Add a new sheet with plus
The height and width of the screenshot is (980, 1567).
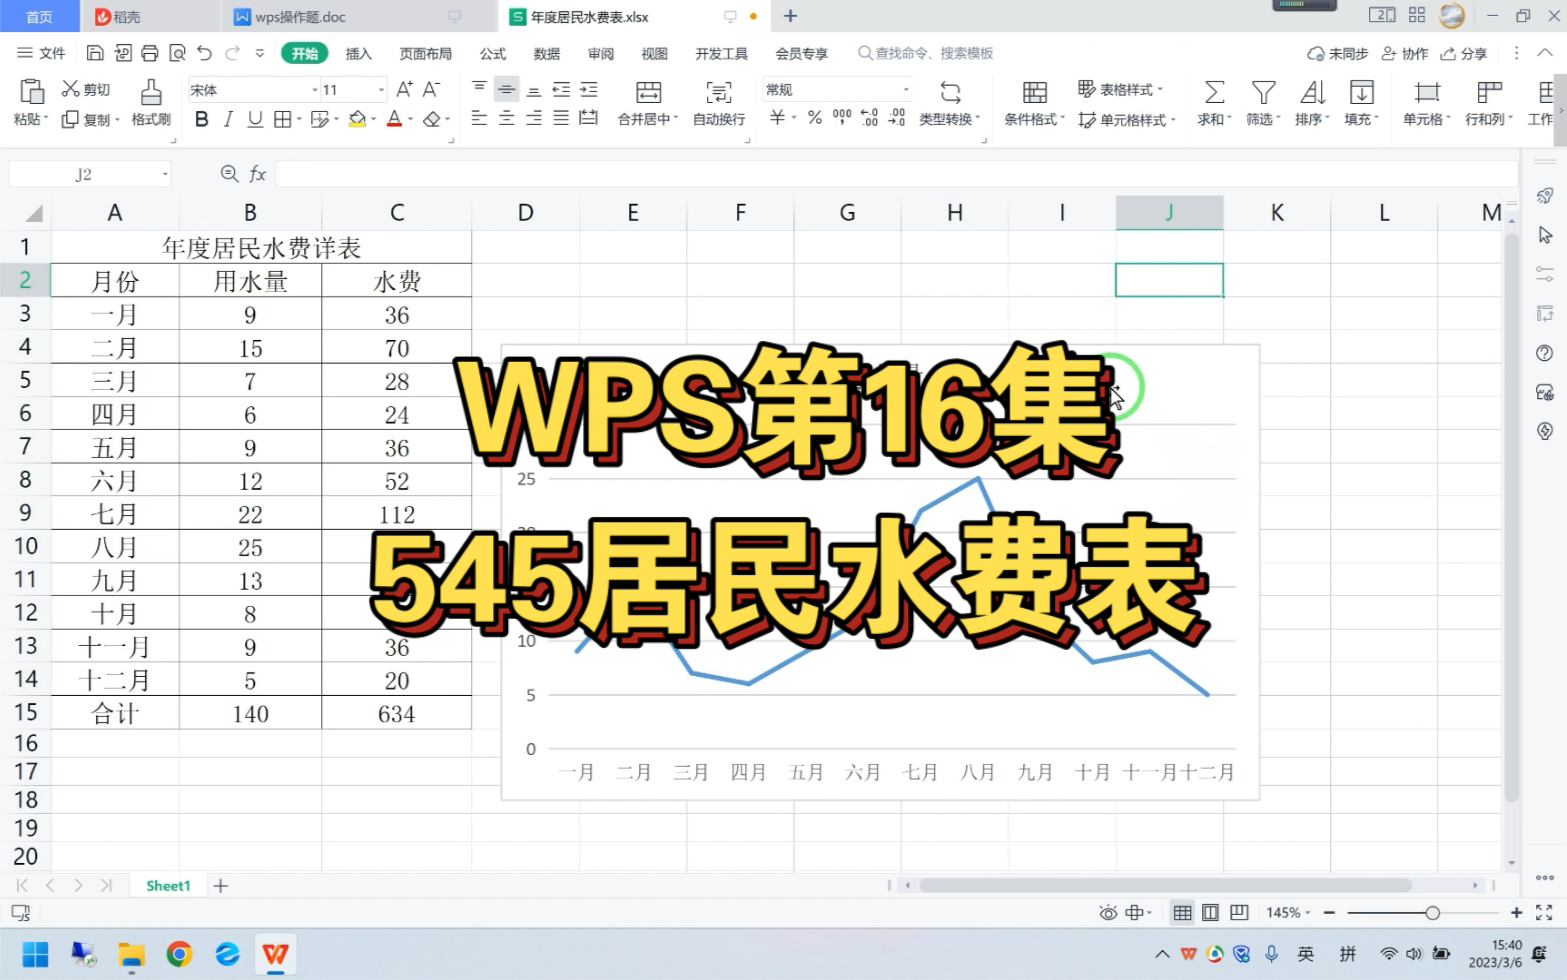coord(221,886)
